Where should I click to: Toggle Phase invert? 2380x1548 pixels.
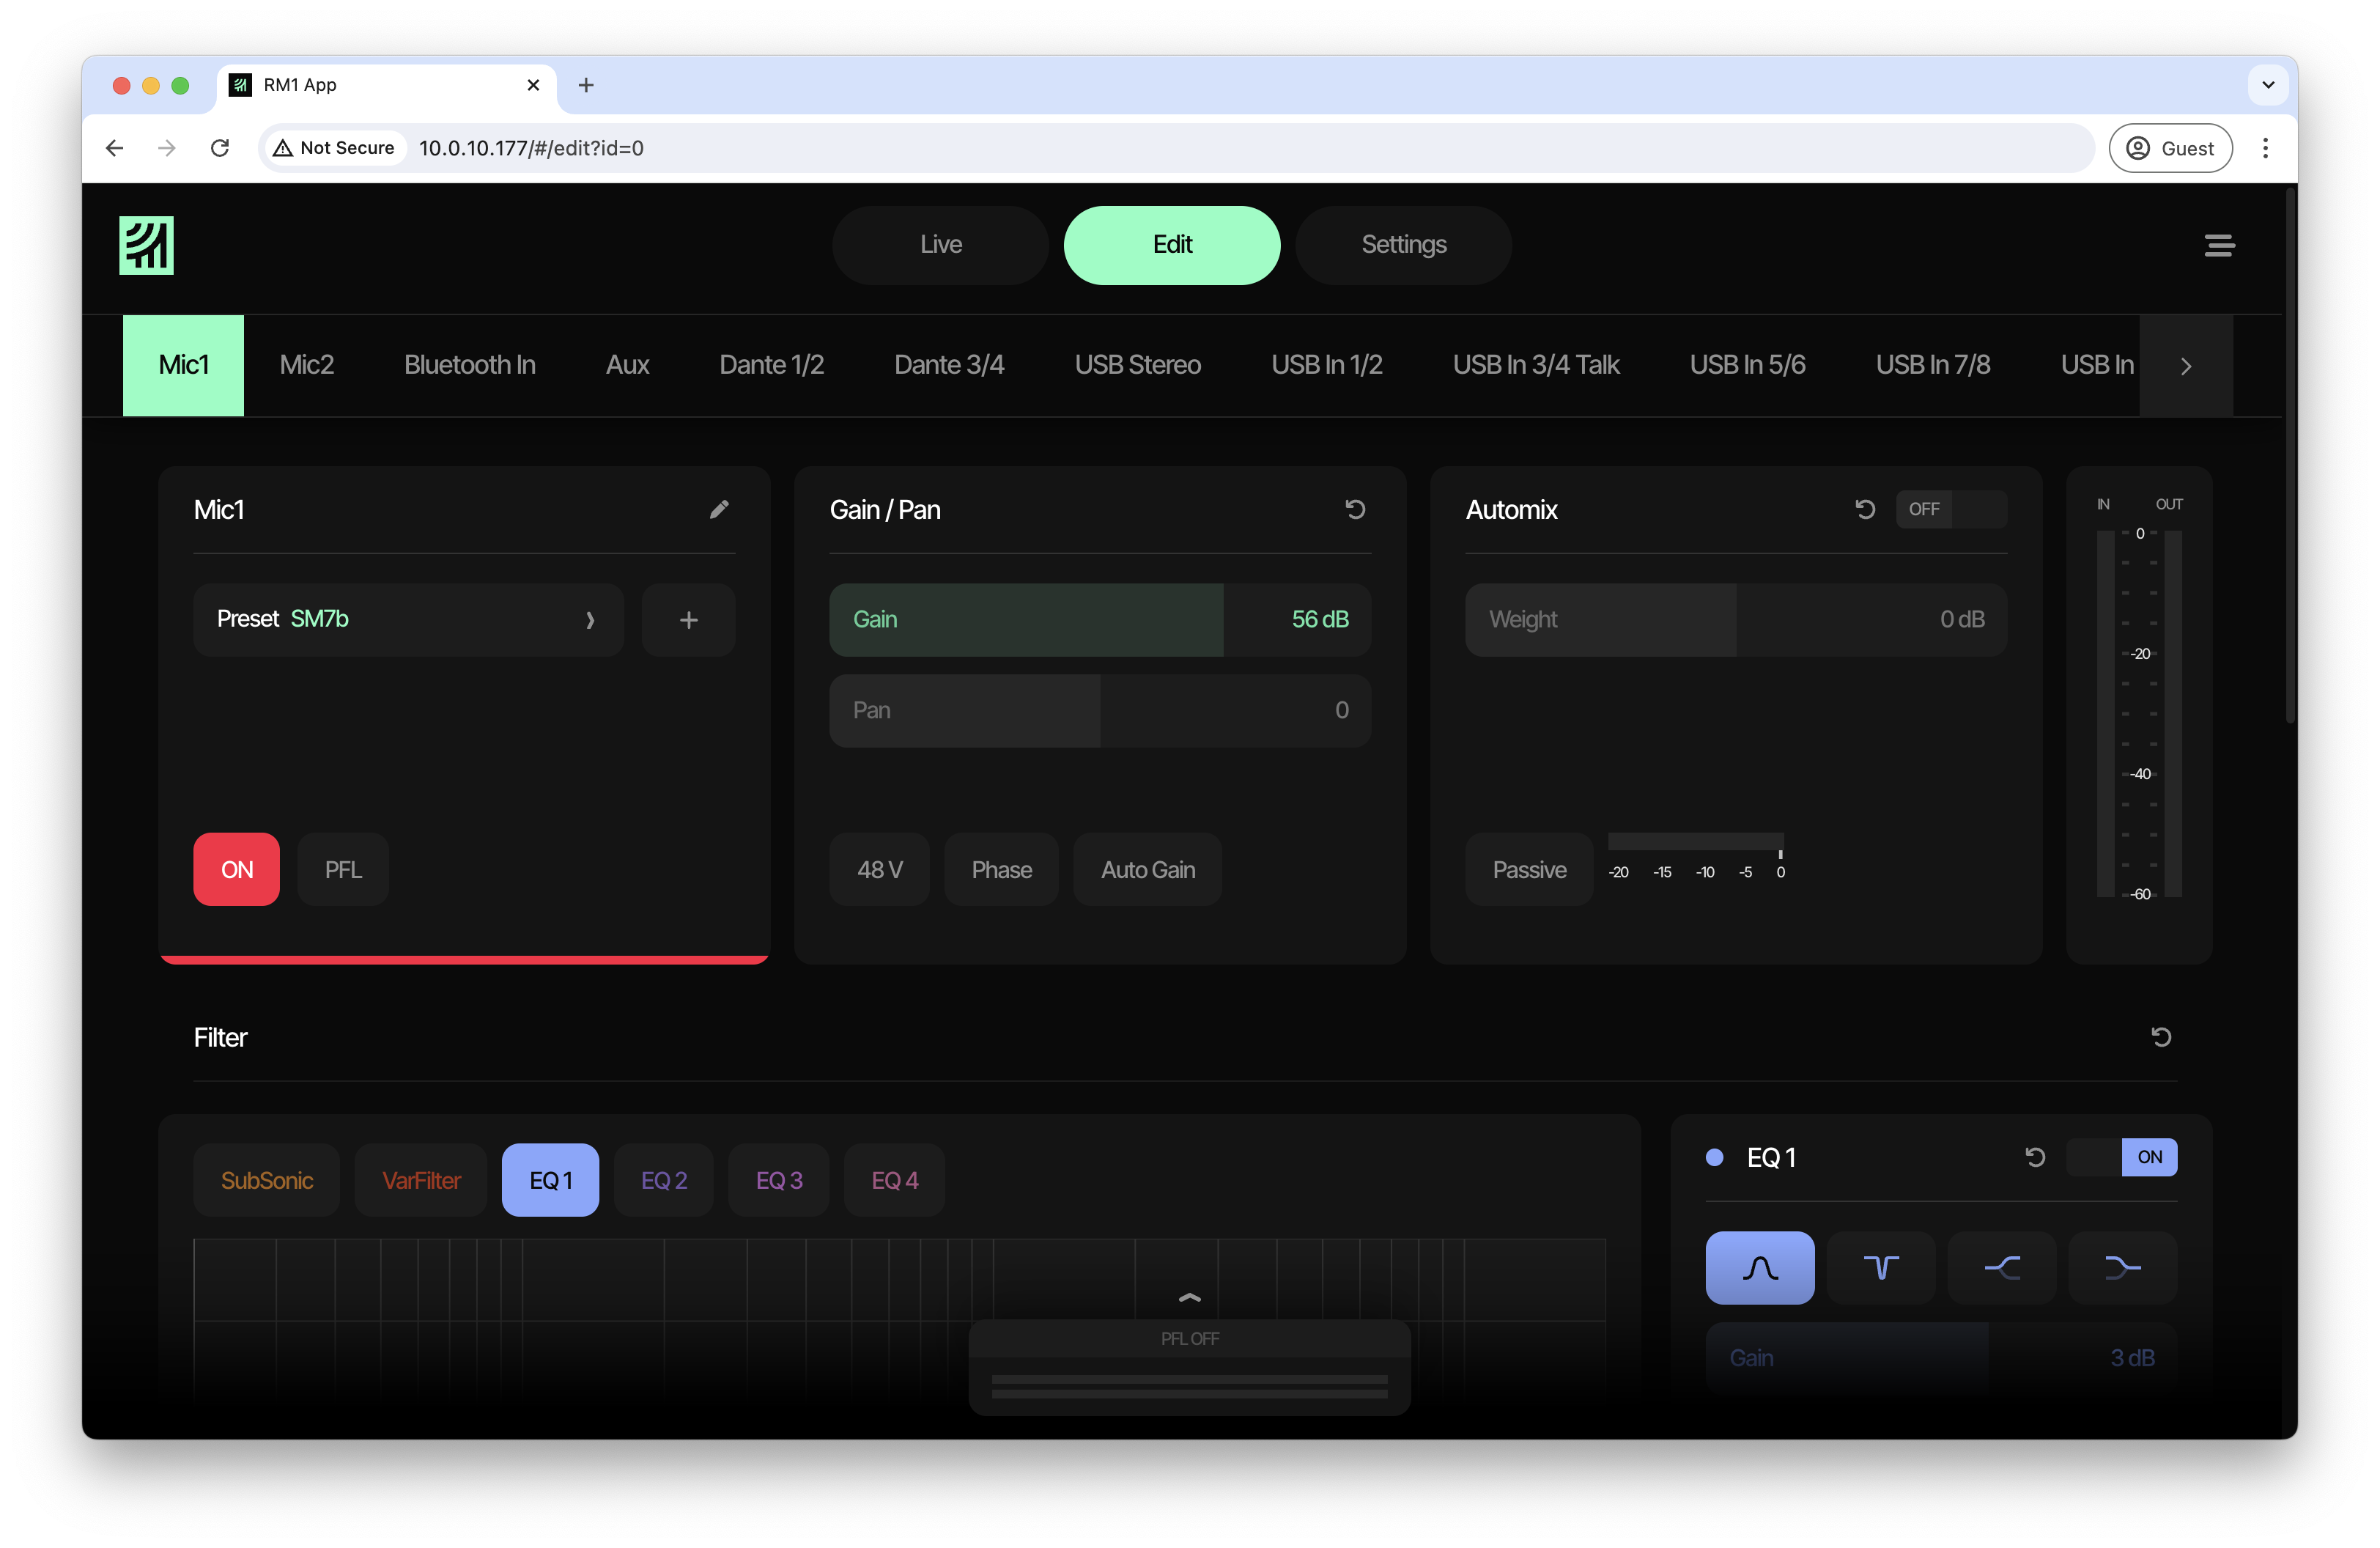(1001, 869)
